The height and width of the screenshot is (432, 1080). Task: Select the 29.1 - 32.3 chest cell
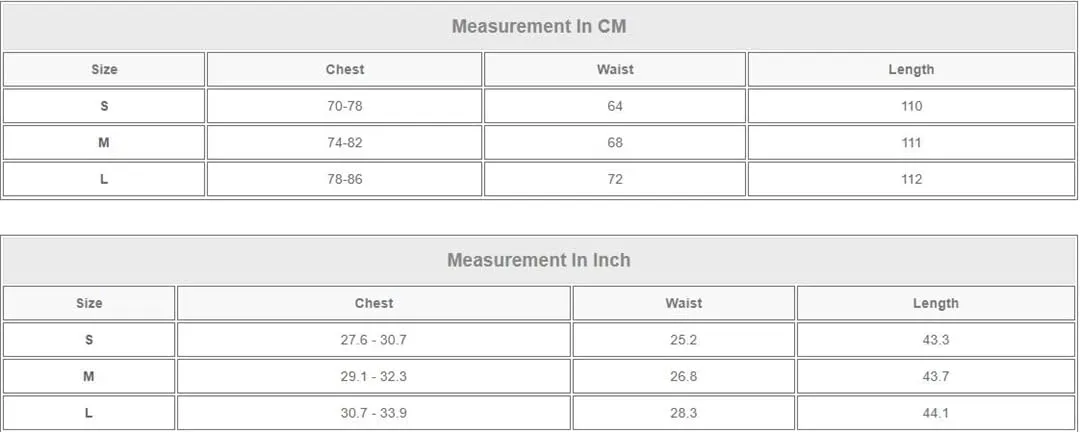(x=374, y=376)
